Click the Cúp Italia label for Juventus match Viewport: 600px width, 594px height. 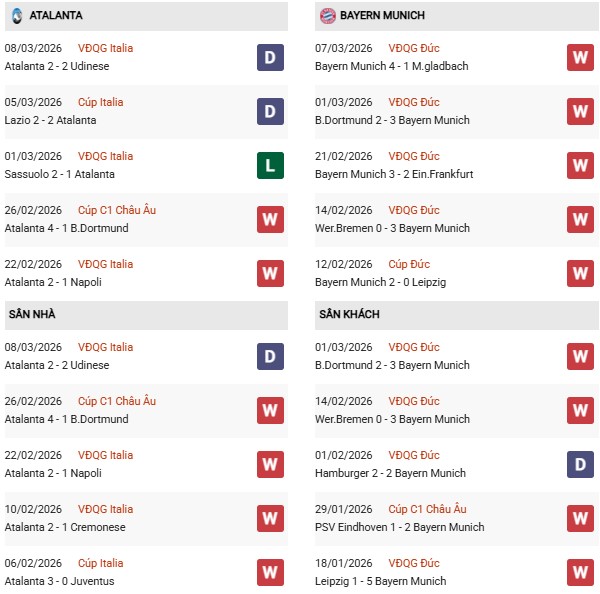(x=98, y=563)
